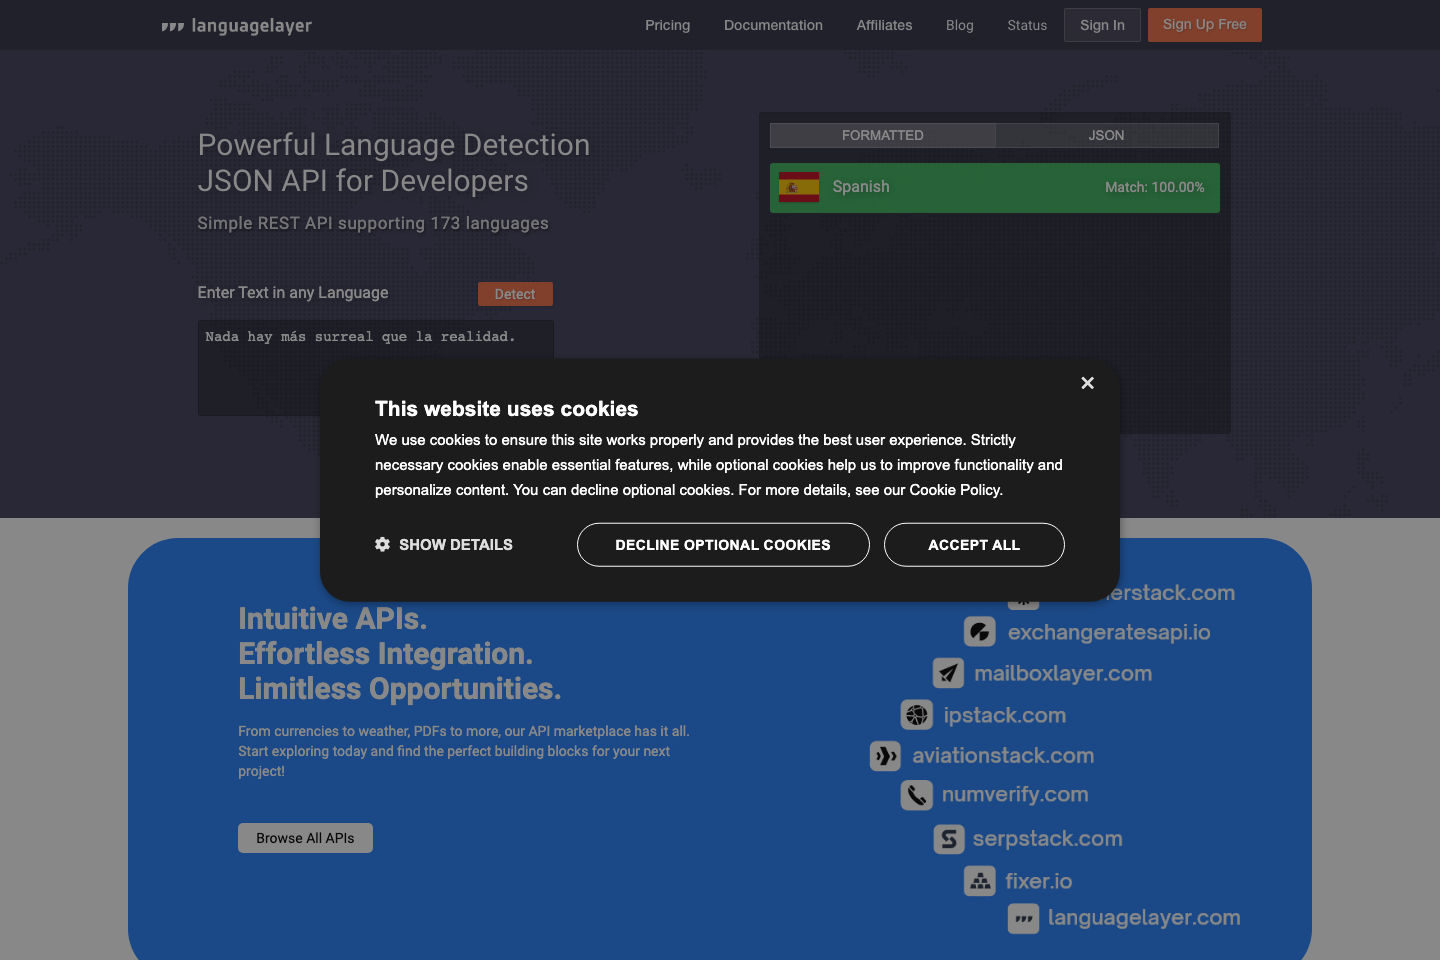Click the chart icon next to fixer.io

click(980, 880)
